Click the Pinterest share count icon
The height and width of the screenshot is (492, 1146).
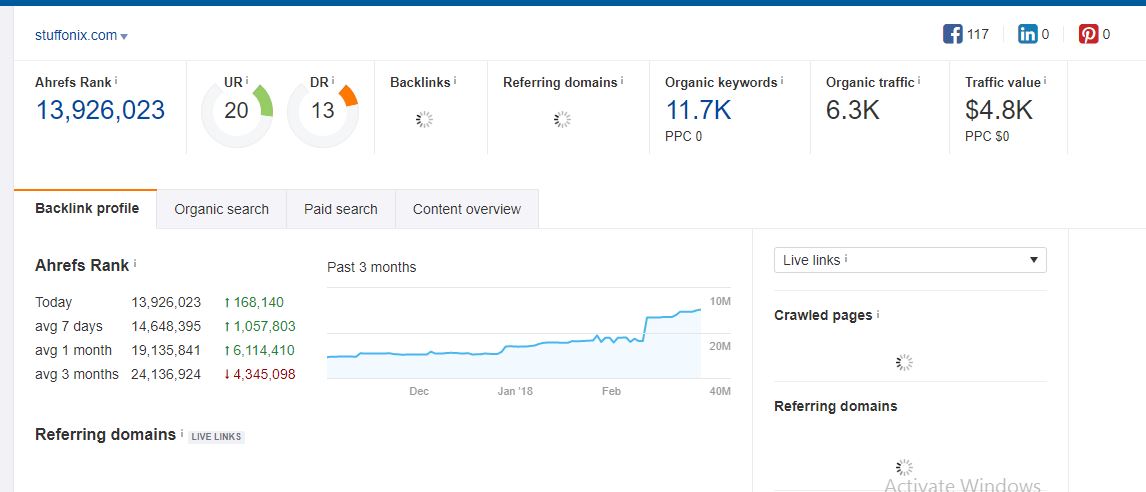(1088, 34)
